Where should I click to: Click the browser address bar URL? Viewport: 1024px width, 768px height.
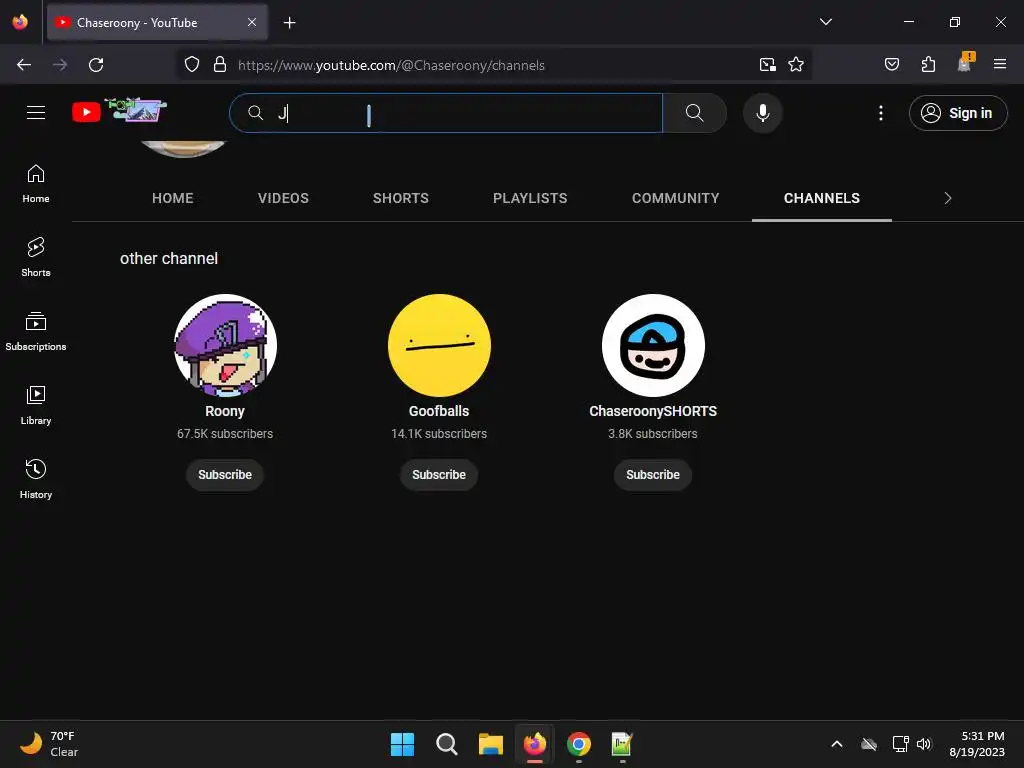[x=391, y=65]
